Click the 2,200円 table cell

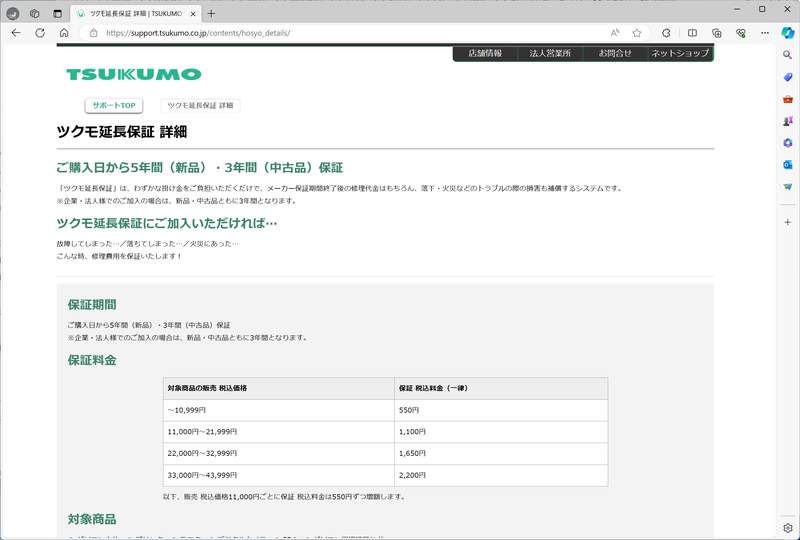[x=501, y=475]
